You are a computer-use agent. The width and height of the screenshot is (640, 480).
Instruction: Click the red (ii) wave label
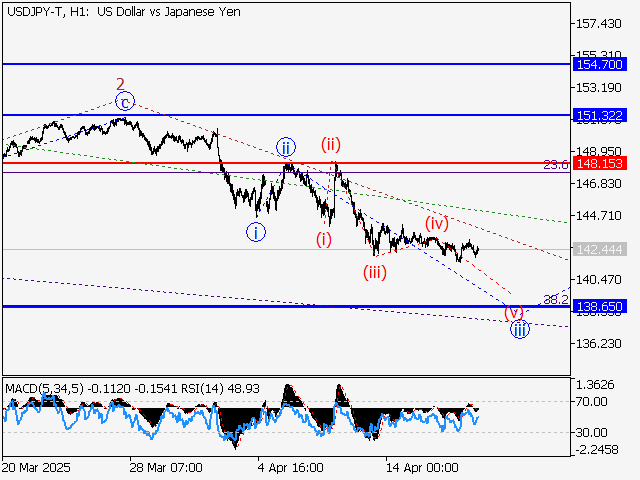point(331,145)
